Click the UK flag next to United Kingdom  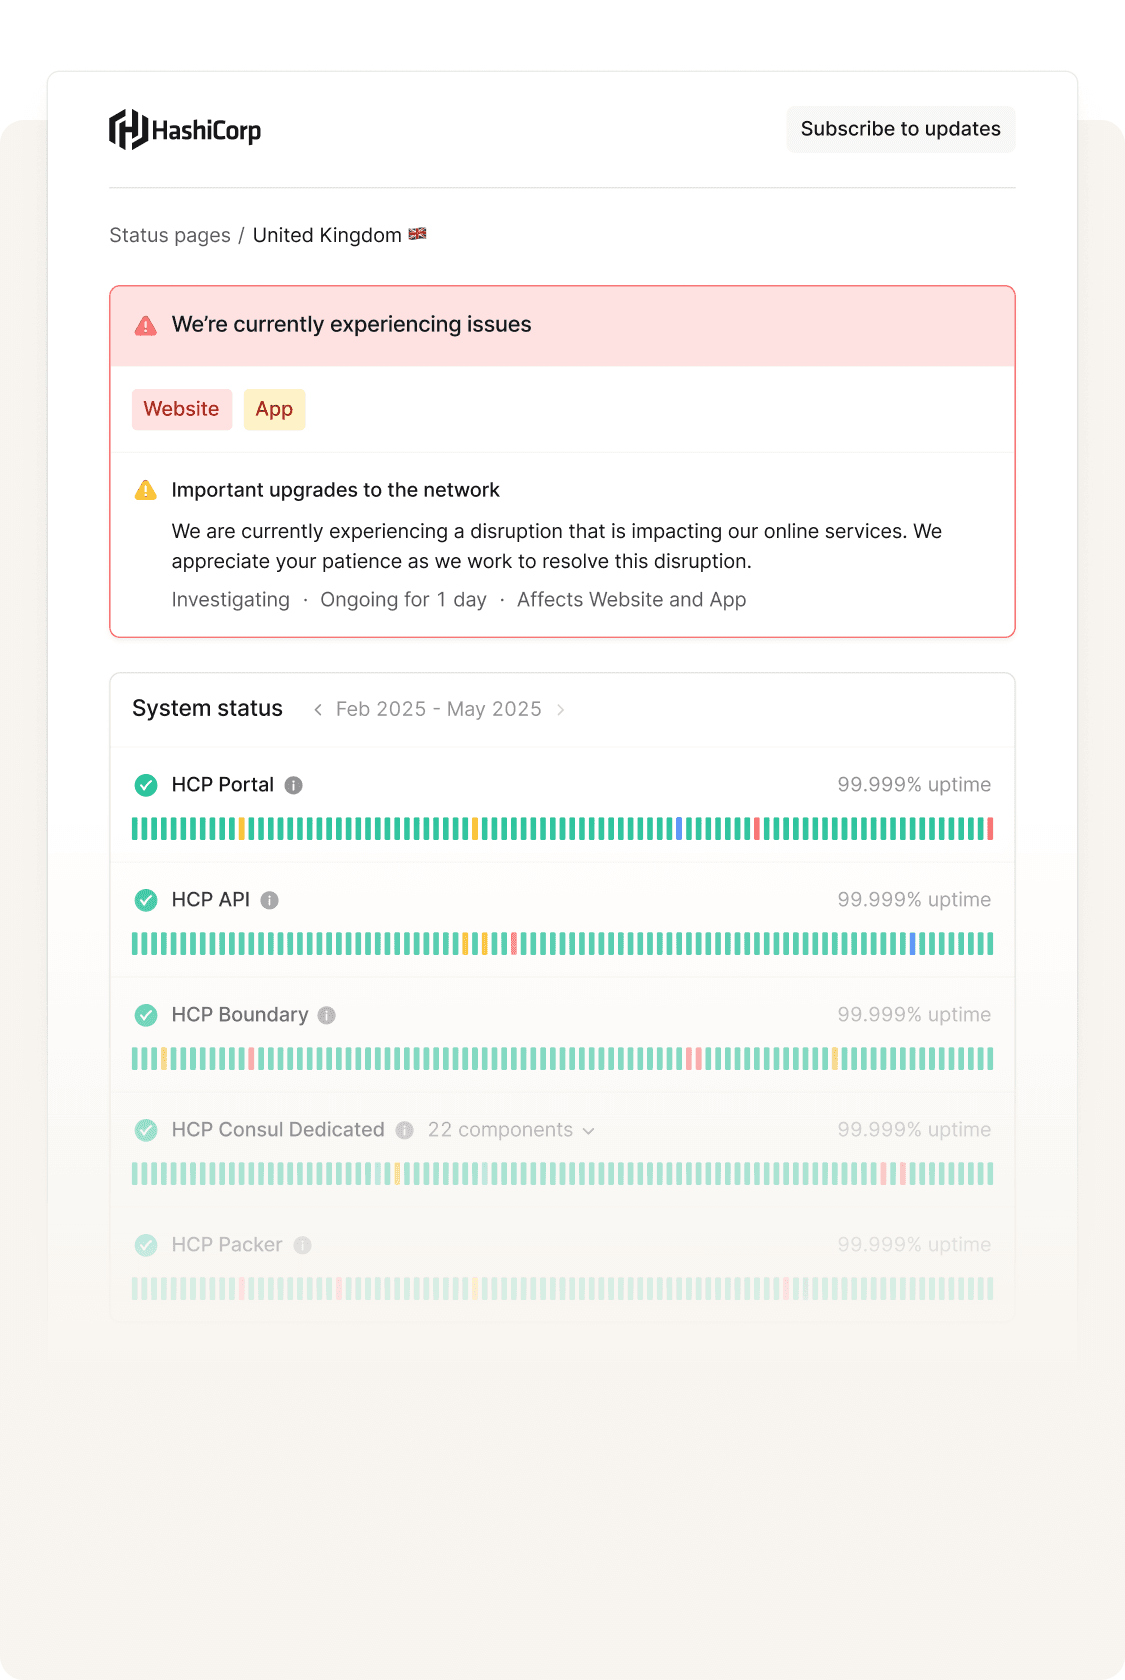point(417,234)
